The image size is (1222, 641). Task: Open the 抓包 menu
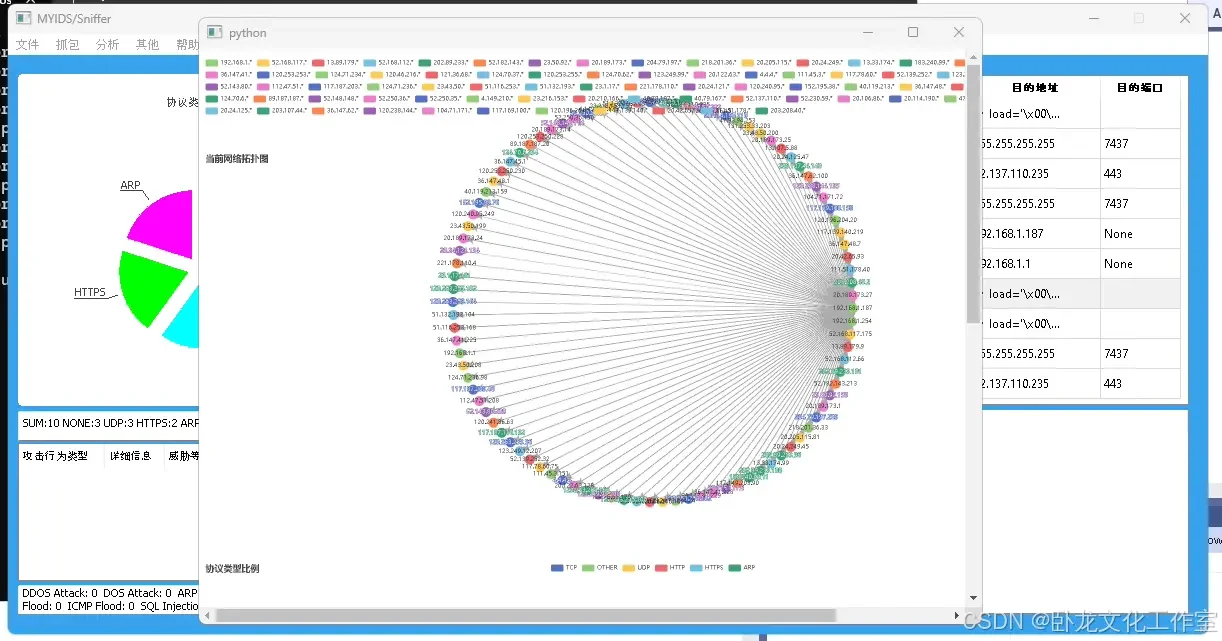click(67, 45)
